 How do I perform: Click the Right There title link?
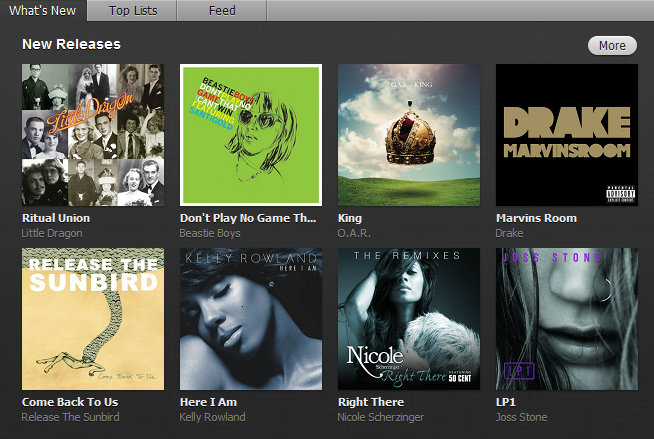371,402
